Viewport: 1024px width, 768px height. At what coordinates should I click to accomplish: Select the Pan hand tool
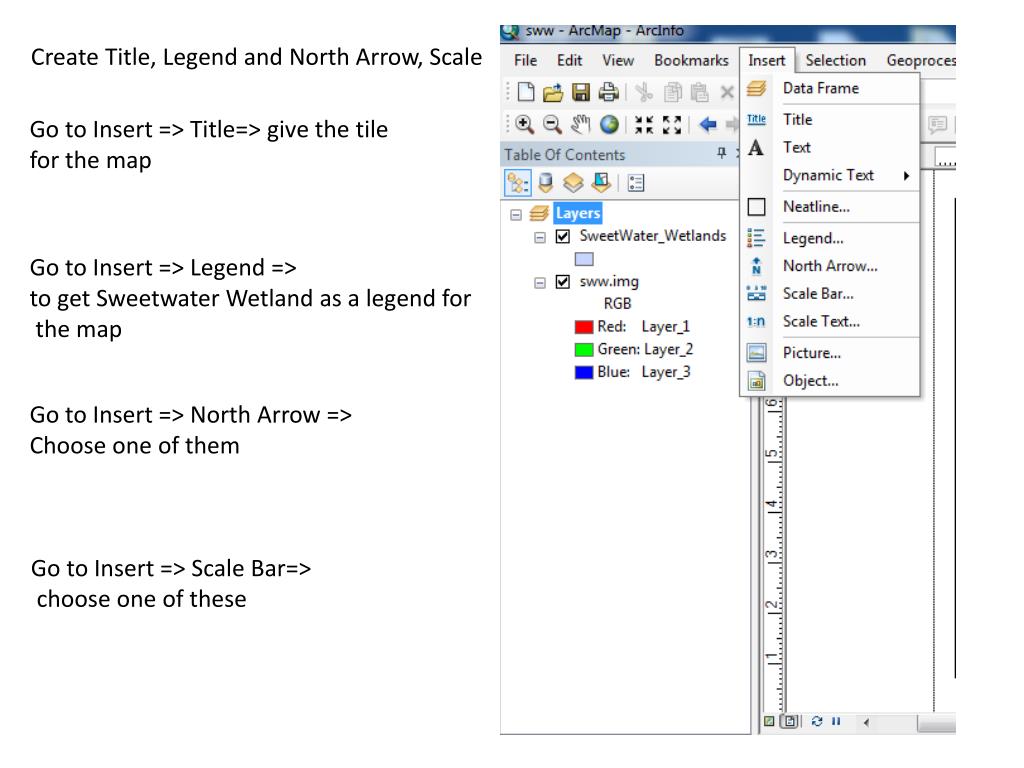581,124
